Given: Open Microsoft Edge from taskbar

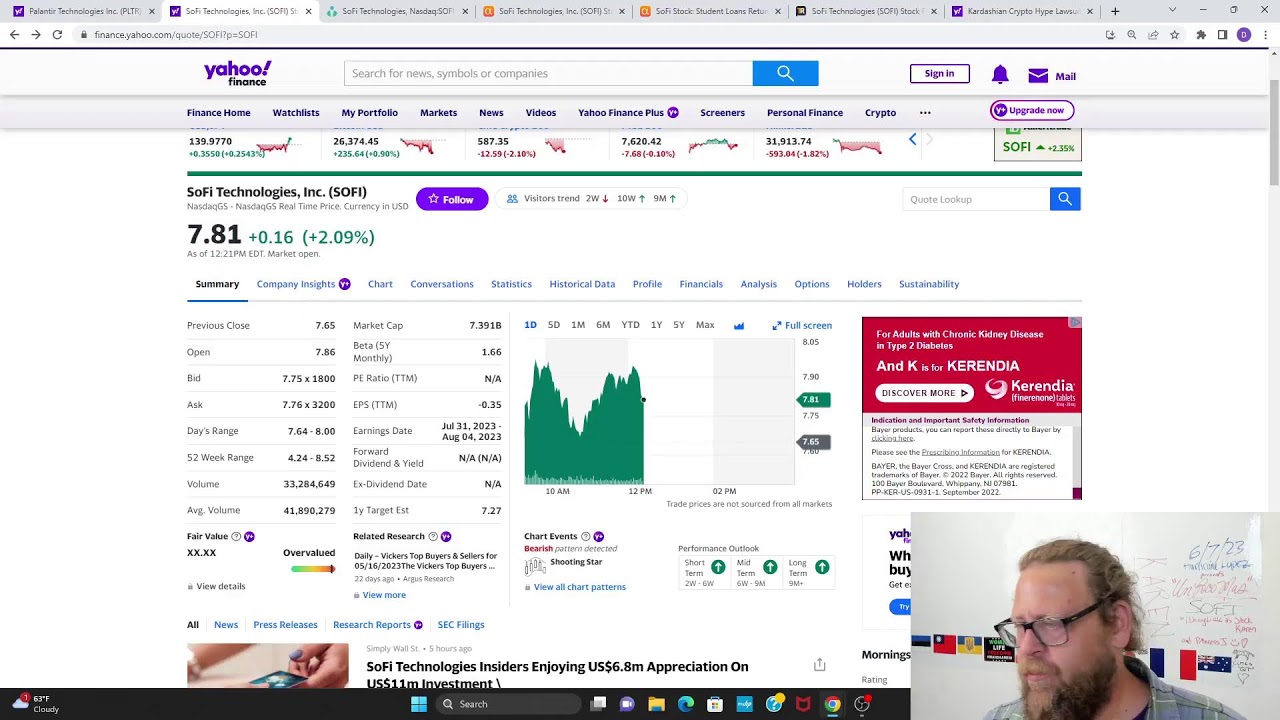Looking at the screenshot, I should [686, 704].
